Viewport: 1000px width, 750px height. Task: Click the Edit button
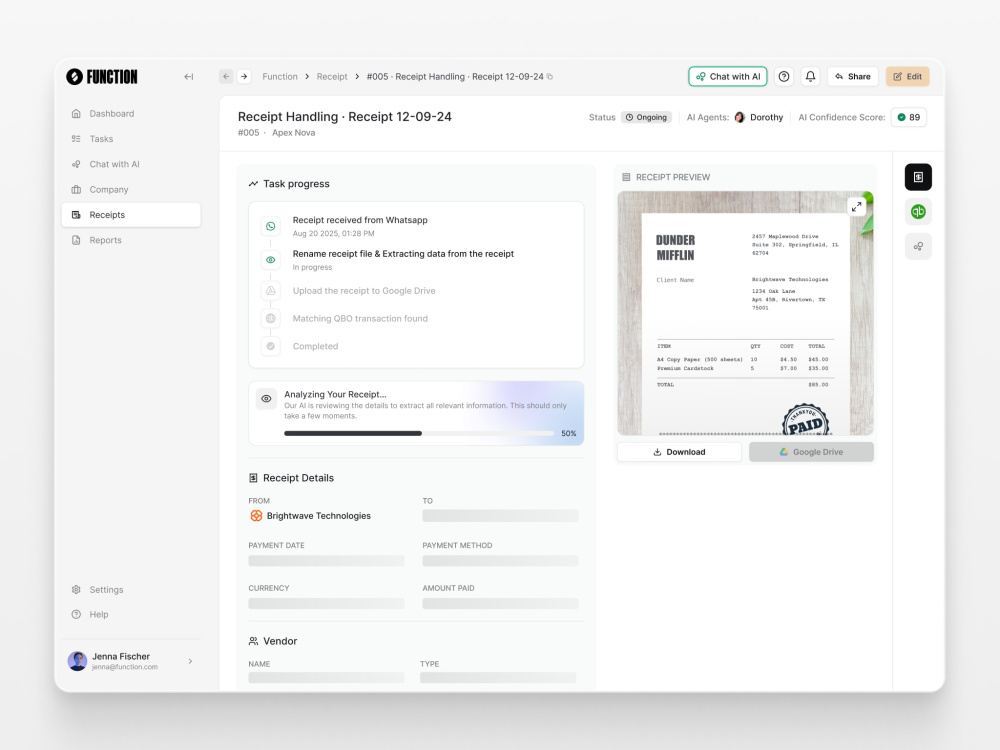coord(908,77)
